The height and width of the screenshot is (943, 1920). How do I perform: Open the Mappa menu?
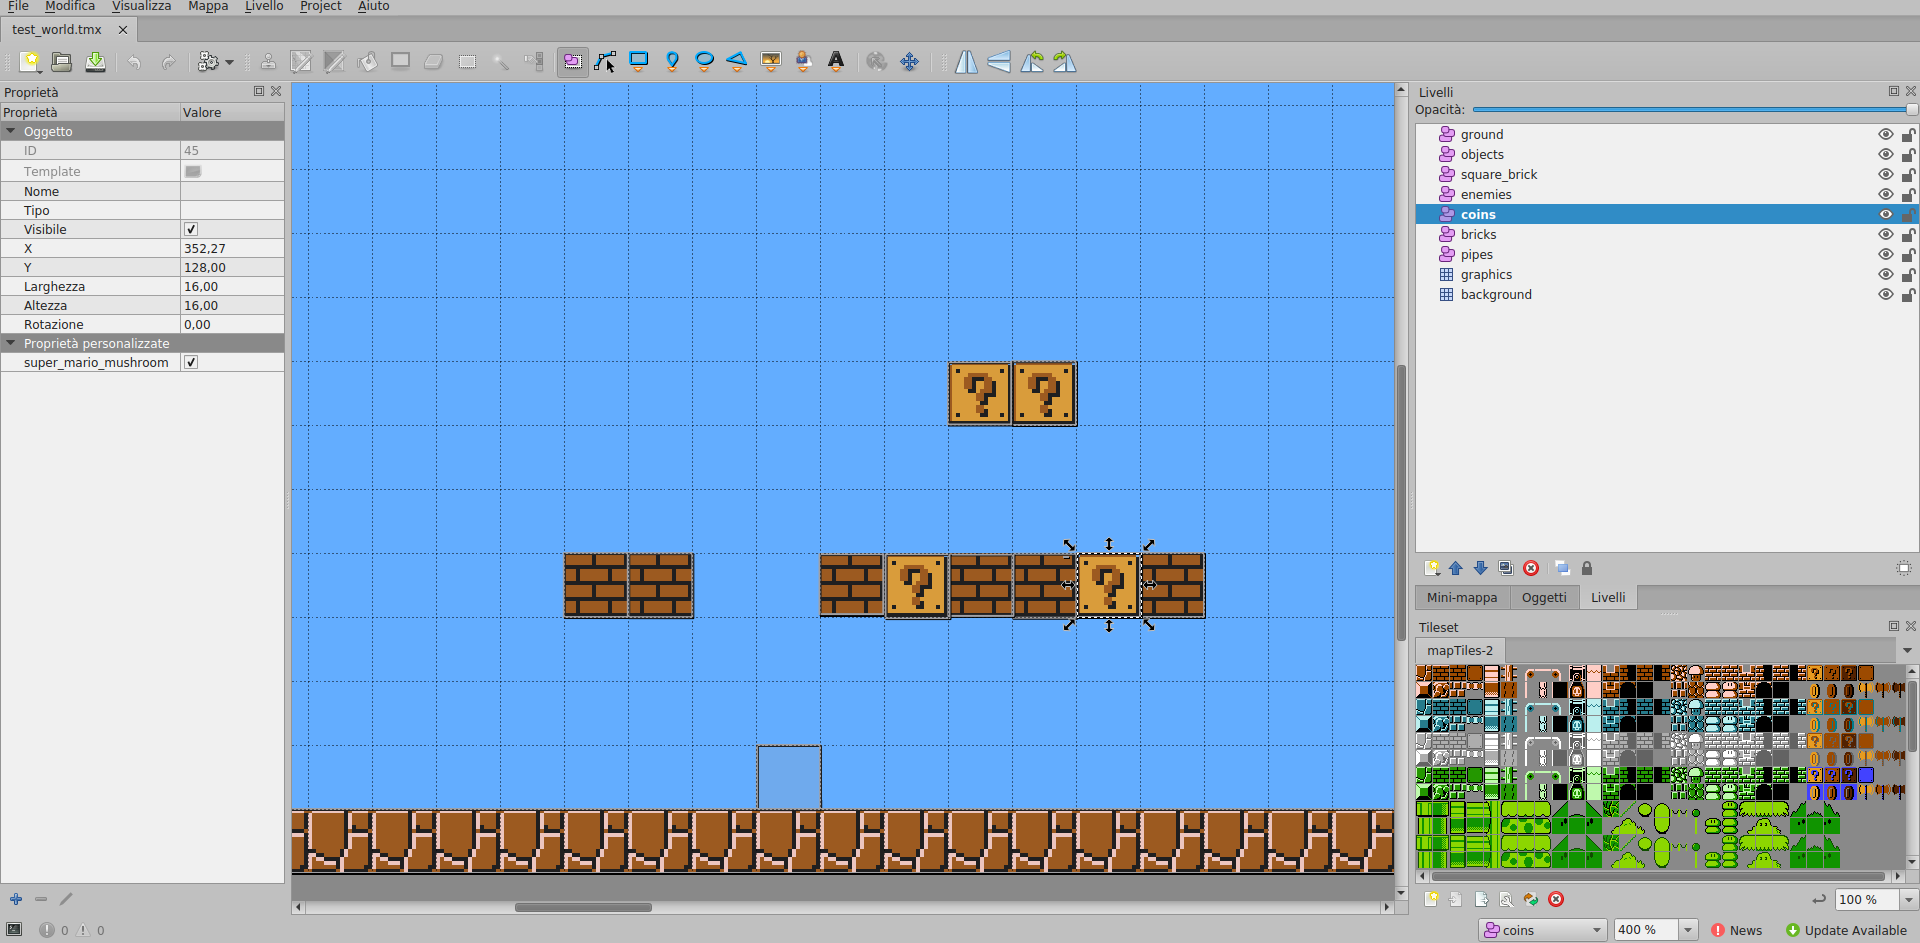pyautogui.click(x=208, y=6)
